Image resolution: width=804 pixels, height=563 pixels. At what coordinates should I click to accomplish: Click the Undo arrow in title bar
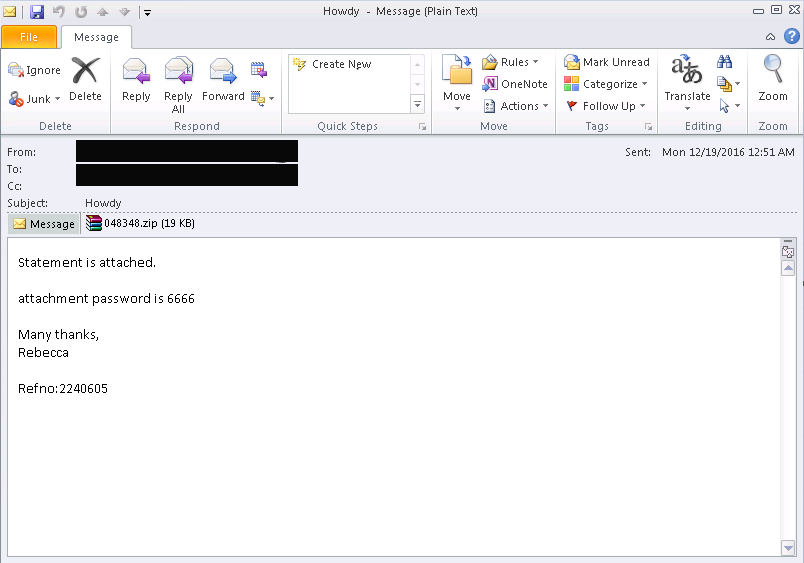click(59, 11)
